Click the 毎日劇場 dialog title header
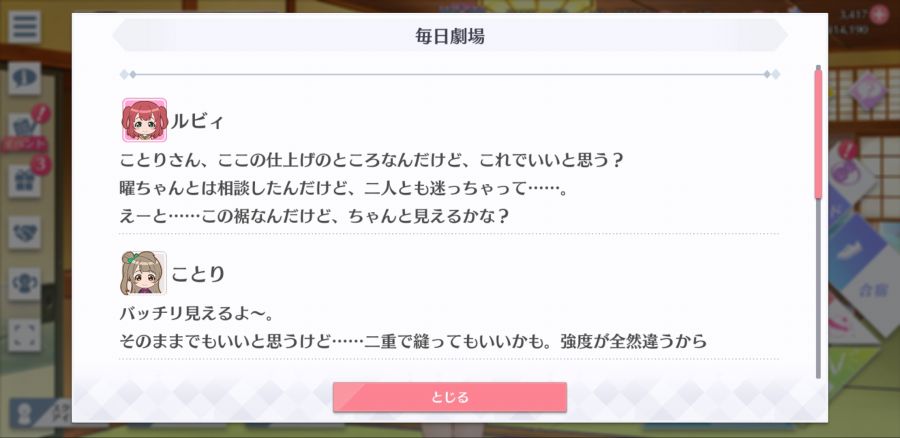900x438 pixels. tap(449, 36)
